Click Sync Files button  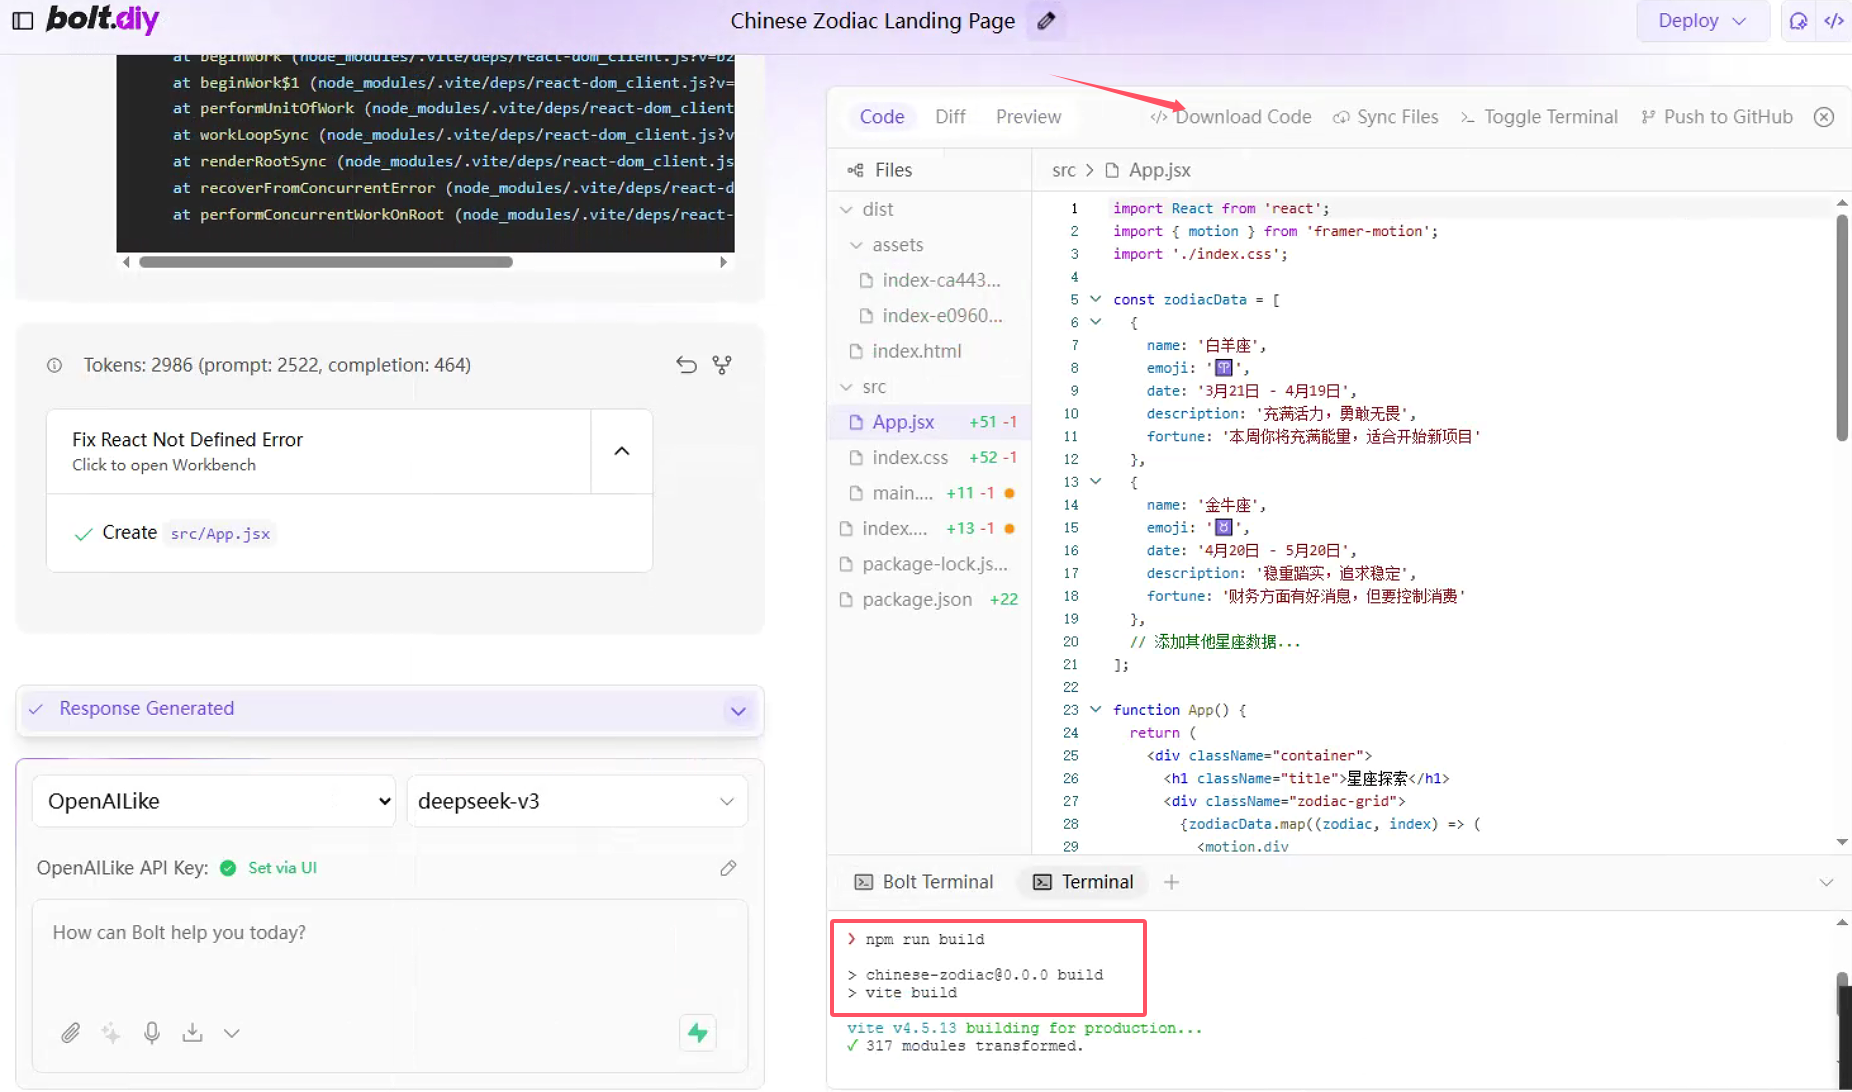click(1386, 117)
